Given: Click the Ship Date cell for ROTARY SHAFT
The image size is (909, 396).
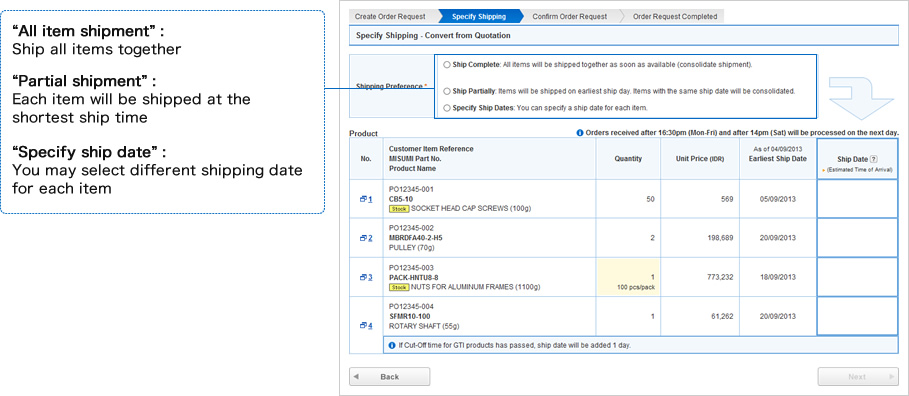Looking at the screenshot, I should coord(857,316).
